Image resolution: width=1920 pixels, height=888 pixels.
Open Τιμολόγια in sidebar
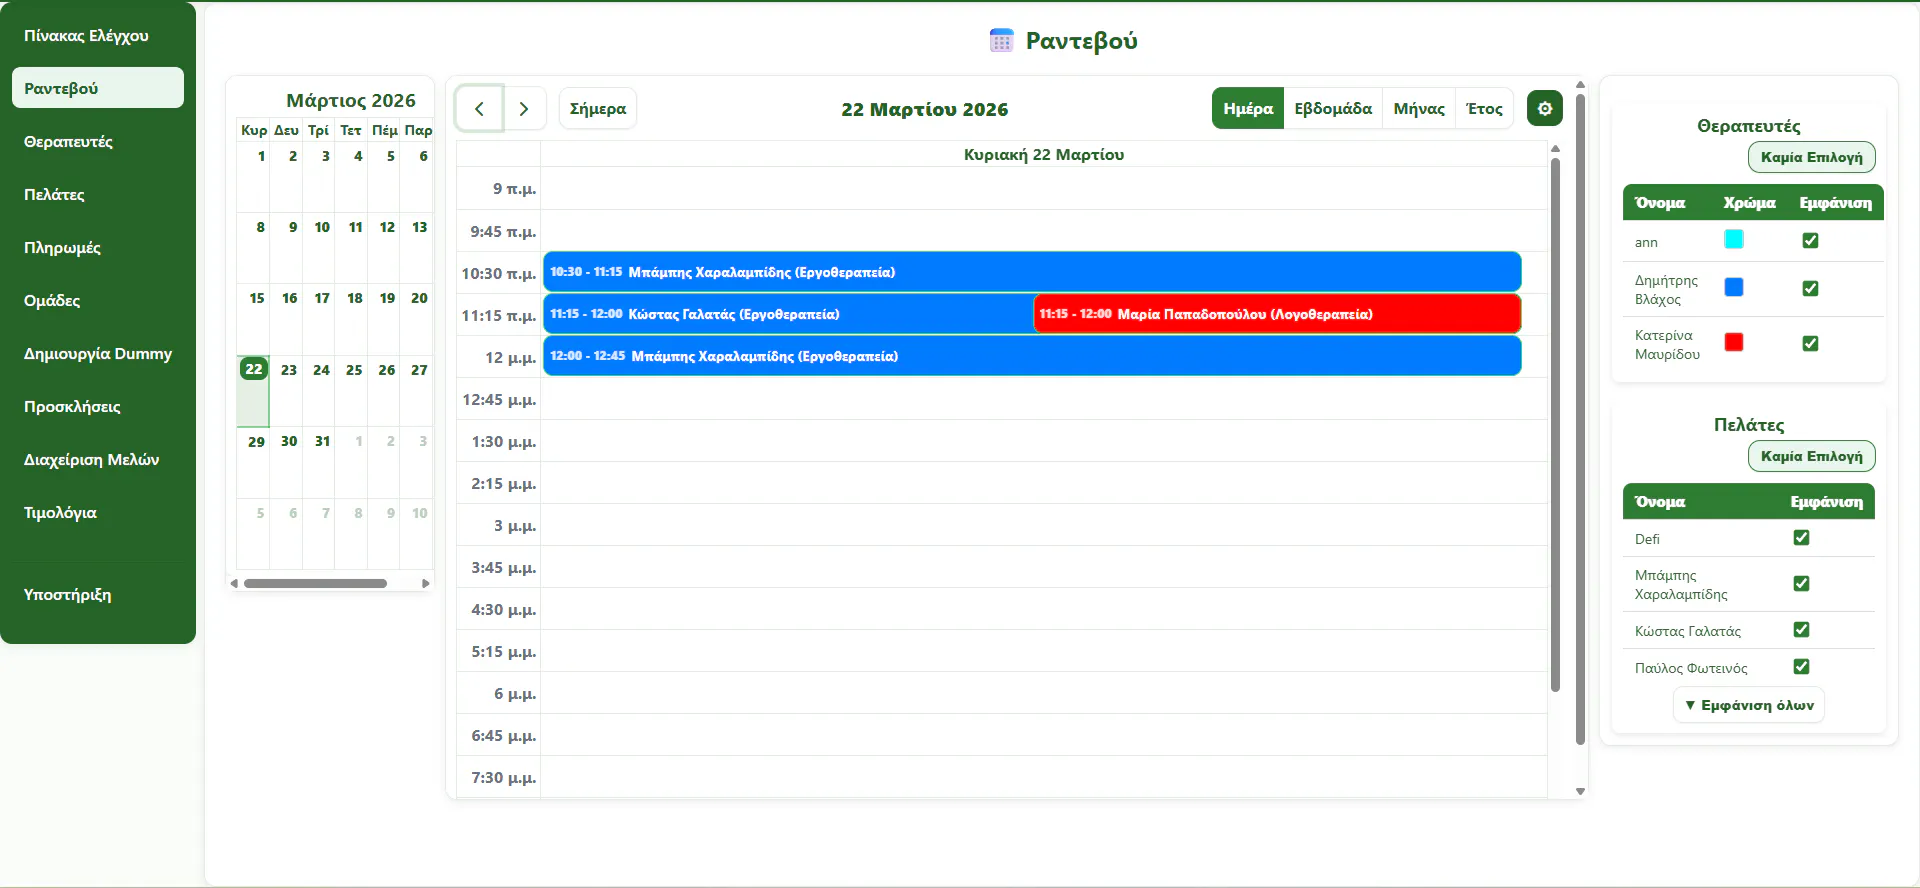point(98,512)
